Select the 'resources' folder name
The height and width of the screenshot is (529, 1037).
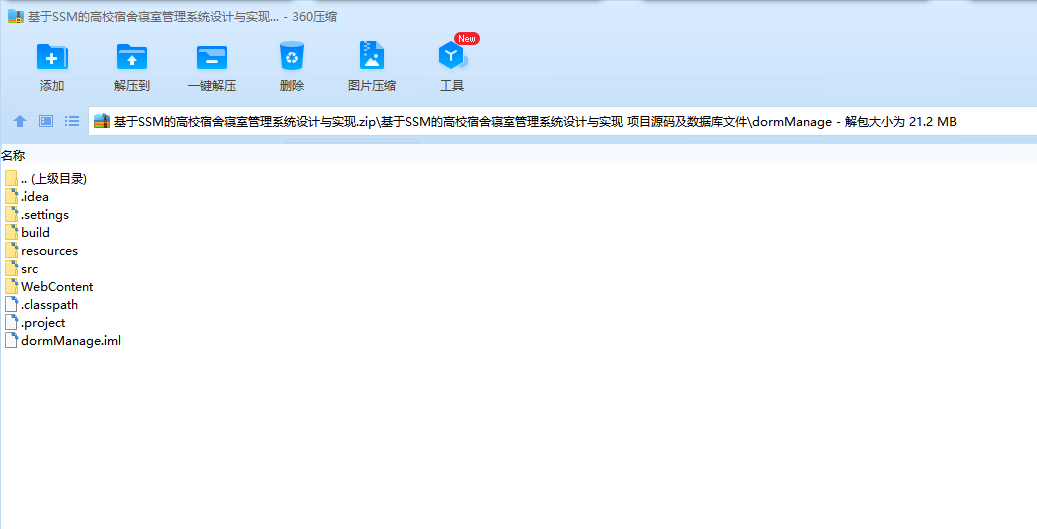(x=50, y=251)
